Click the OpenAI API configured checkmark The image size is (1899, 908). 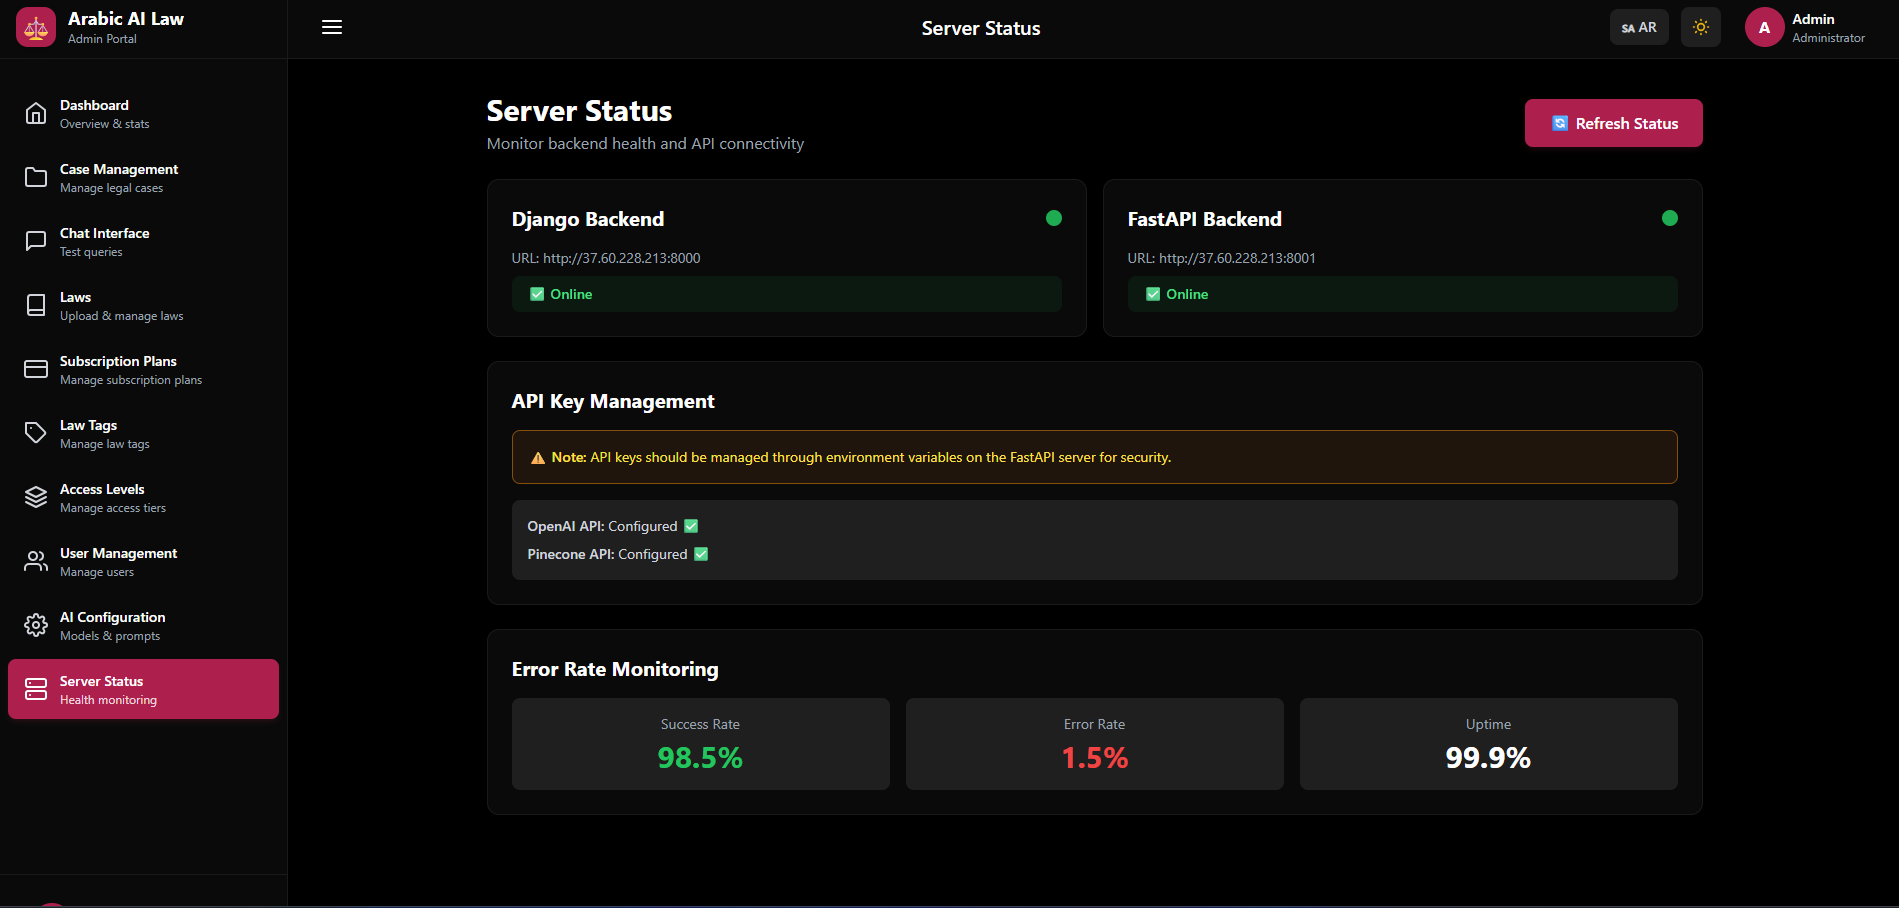[x=691, y=526]
